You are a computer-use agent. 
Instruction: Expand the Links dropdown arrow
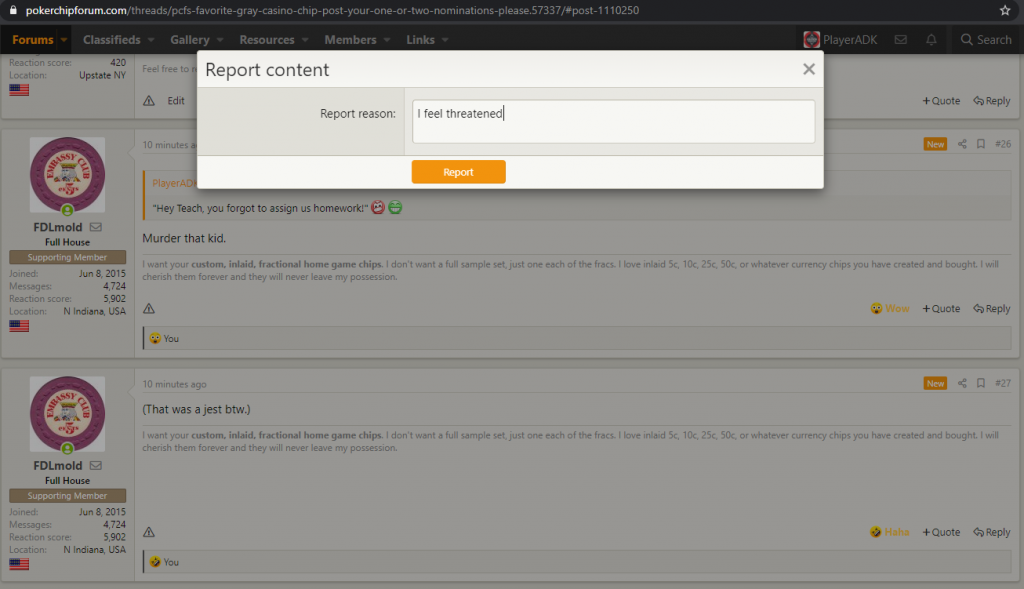[x=445, y=40]
